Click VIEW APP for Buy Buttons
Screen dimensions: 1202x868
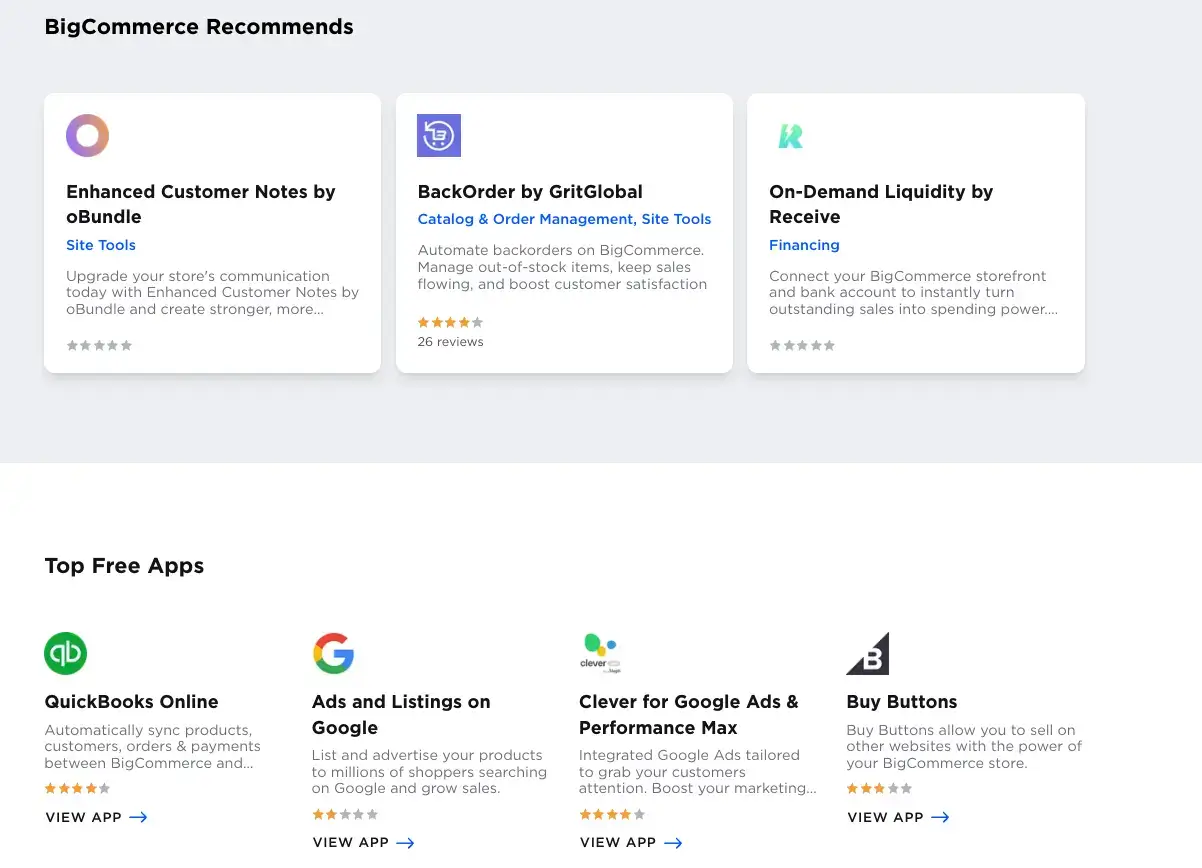pyautogui.click(x=886, y=817)
